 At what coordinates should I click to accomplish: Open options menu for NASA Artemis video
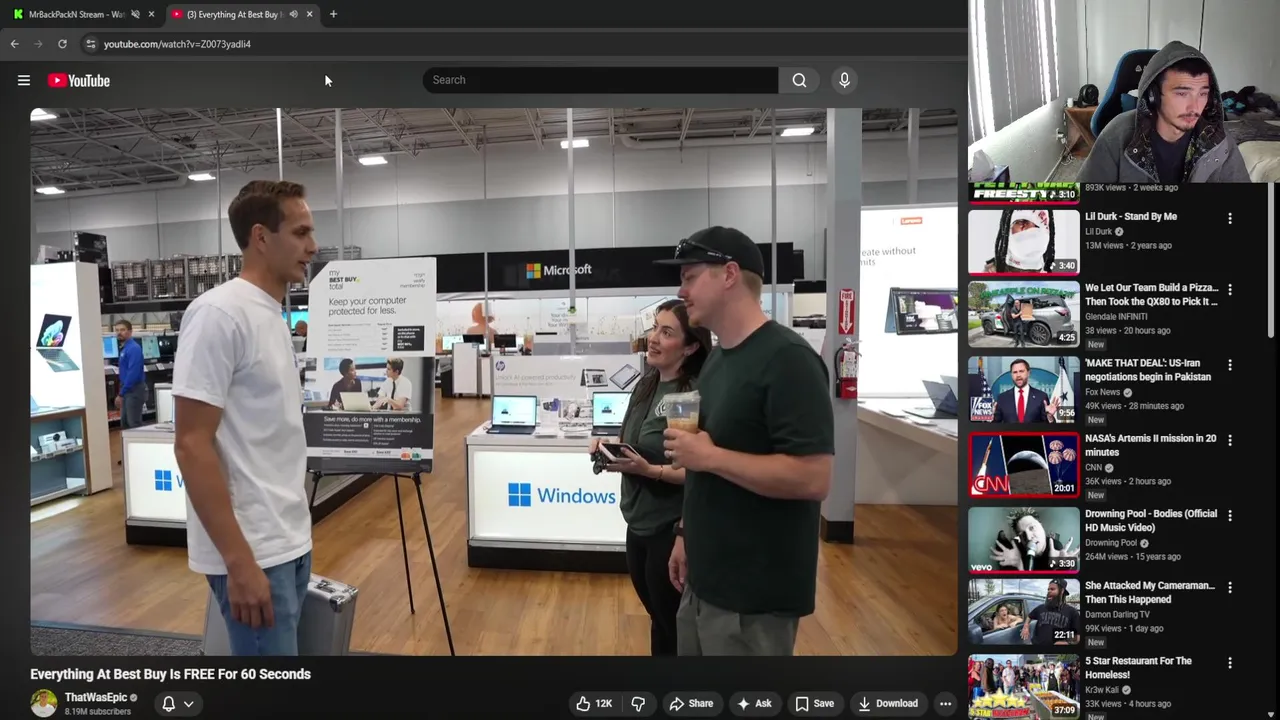click(x=1230, y=440)
